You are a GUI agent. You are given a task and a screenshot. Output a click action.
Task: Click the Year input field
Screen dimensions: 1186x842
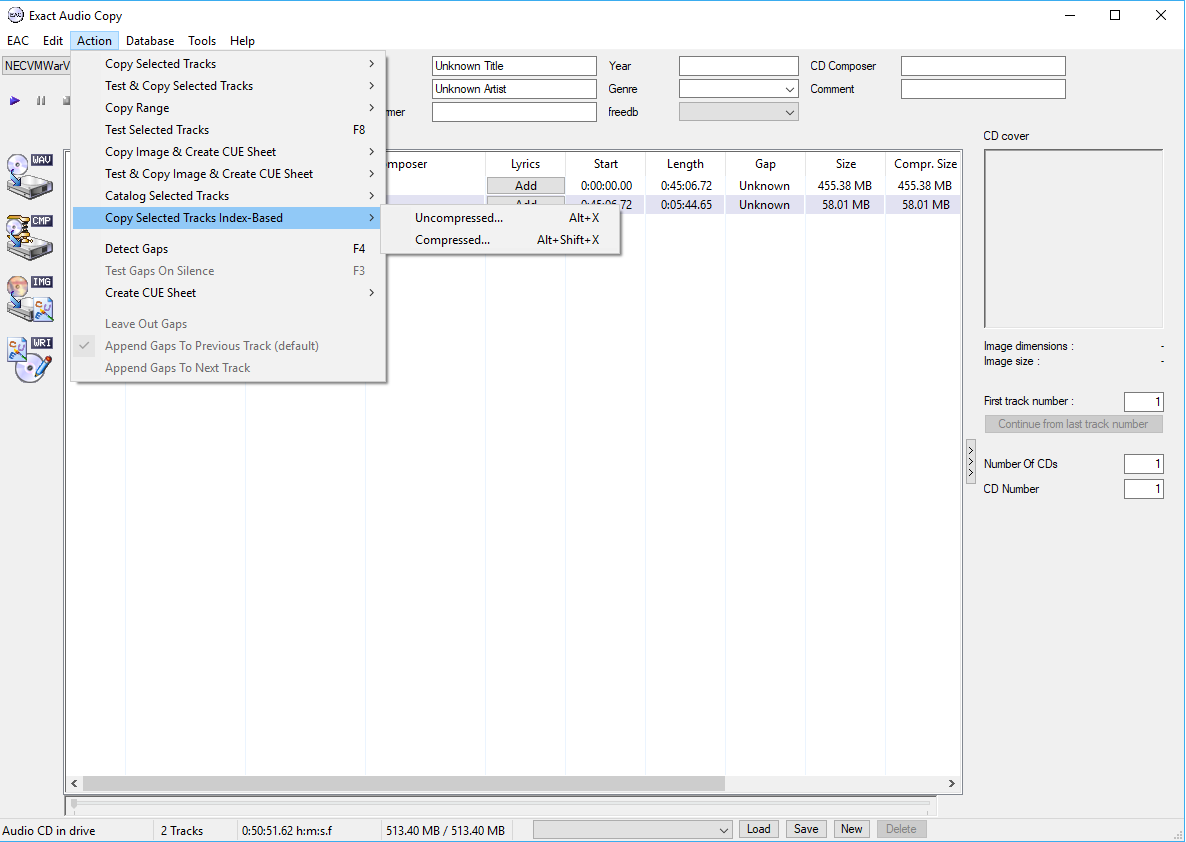coord(738,66)
